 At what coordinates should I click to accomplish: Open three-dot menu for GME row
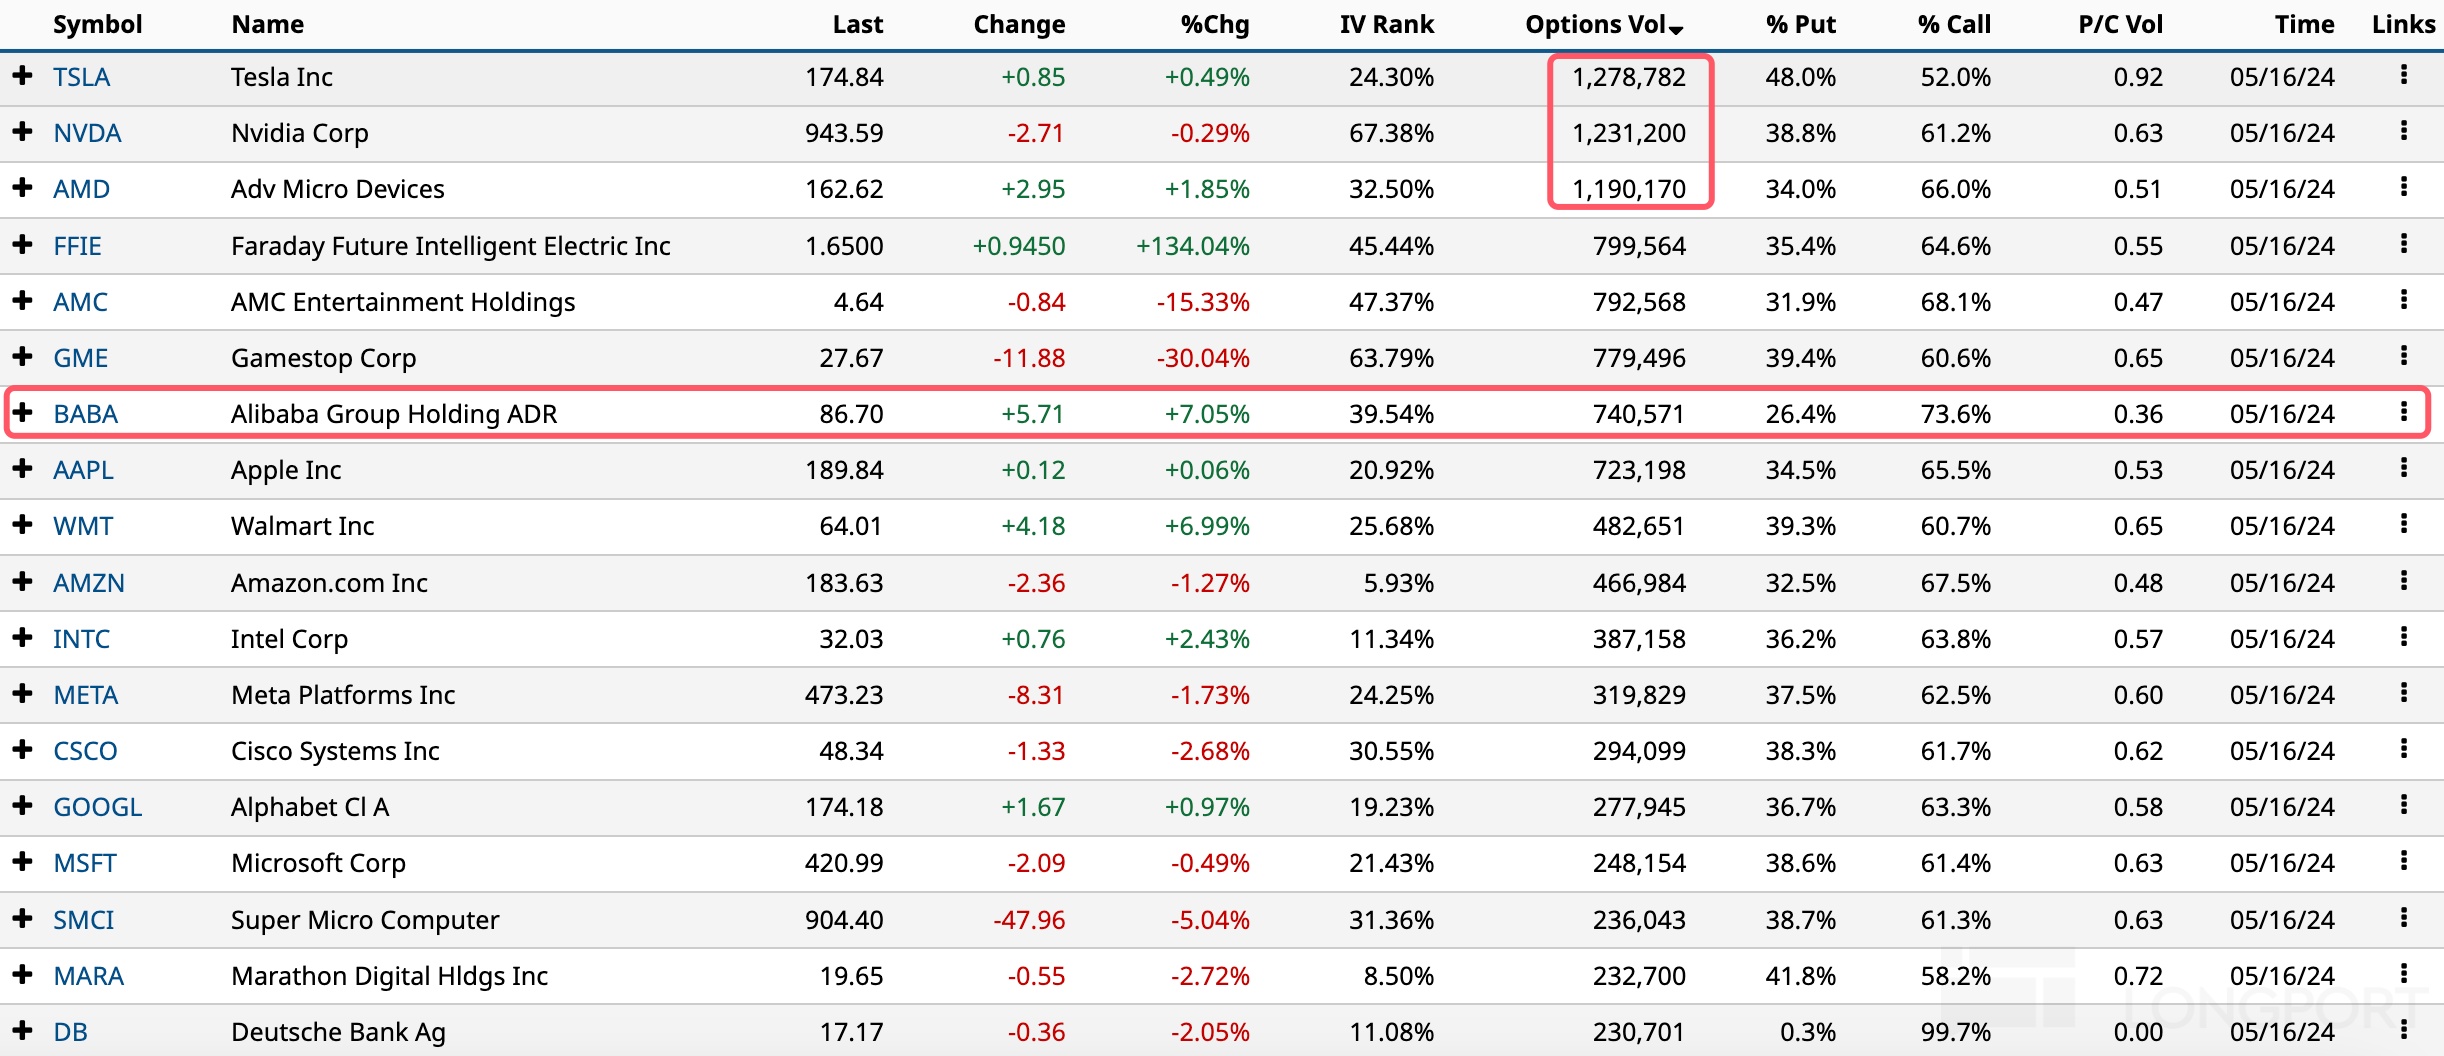[2403, 356]
